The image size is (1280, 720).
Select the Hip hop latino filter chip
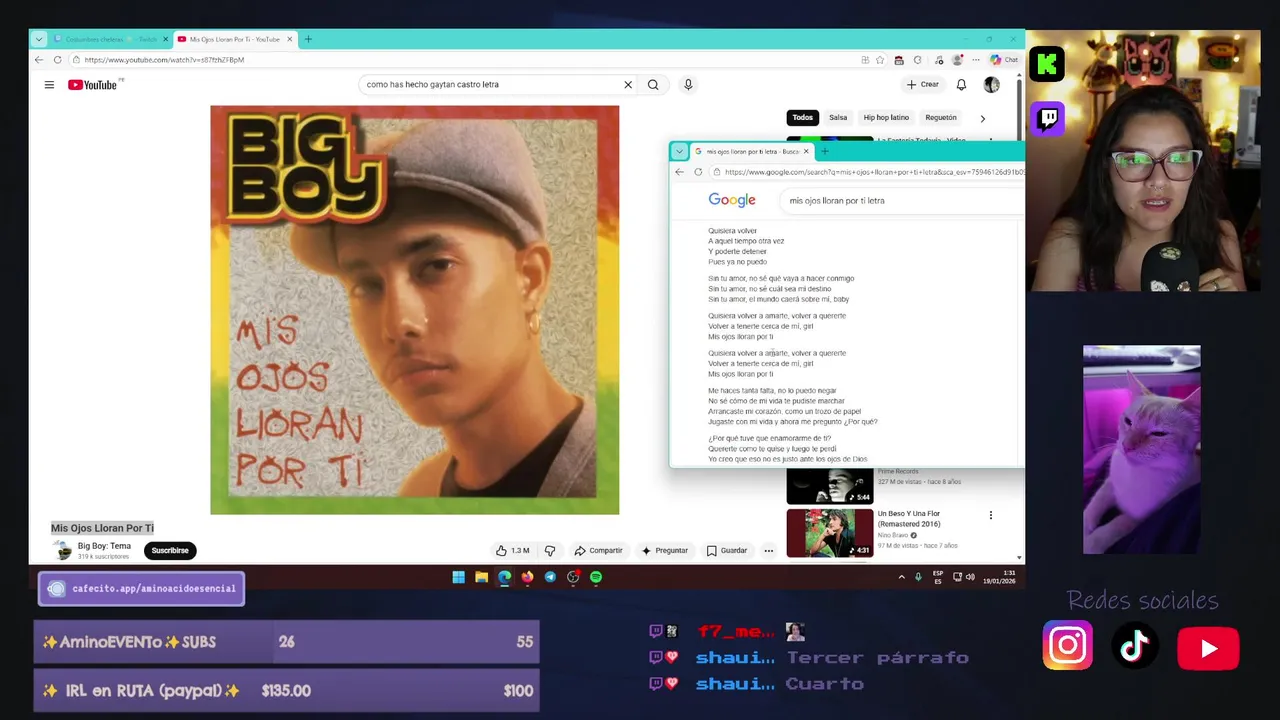[x=886, y=118]
